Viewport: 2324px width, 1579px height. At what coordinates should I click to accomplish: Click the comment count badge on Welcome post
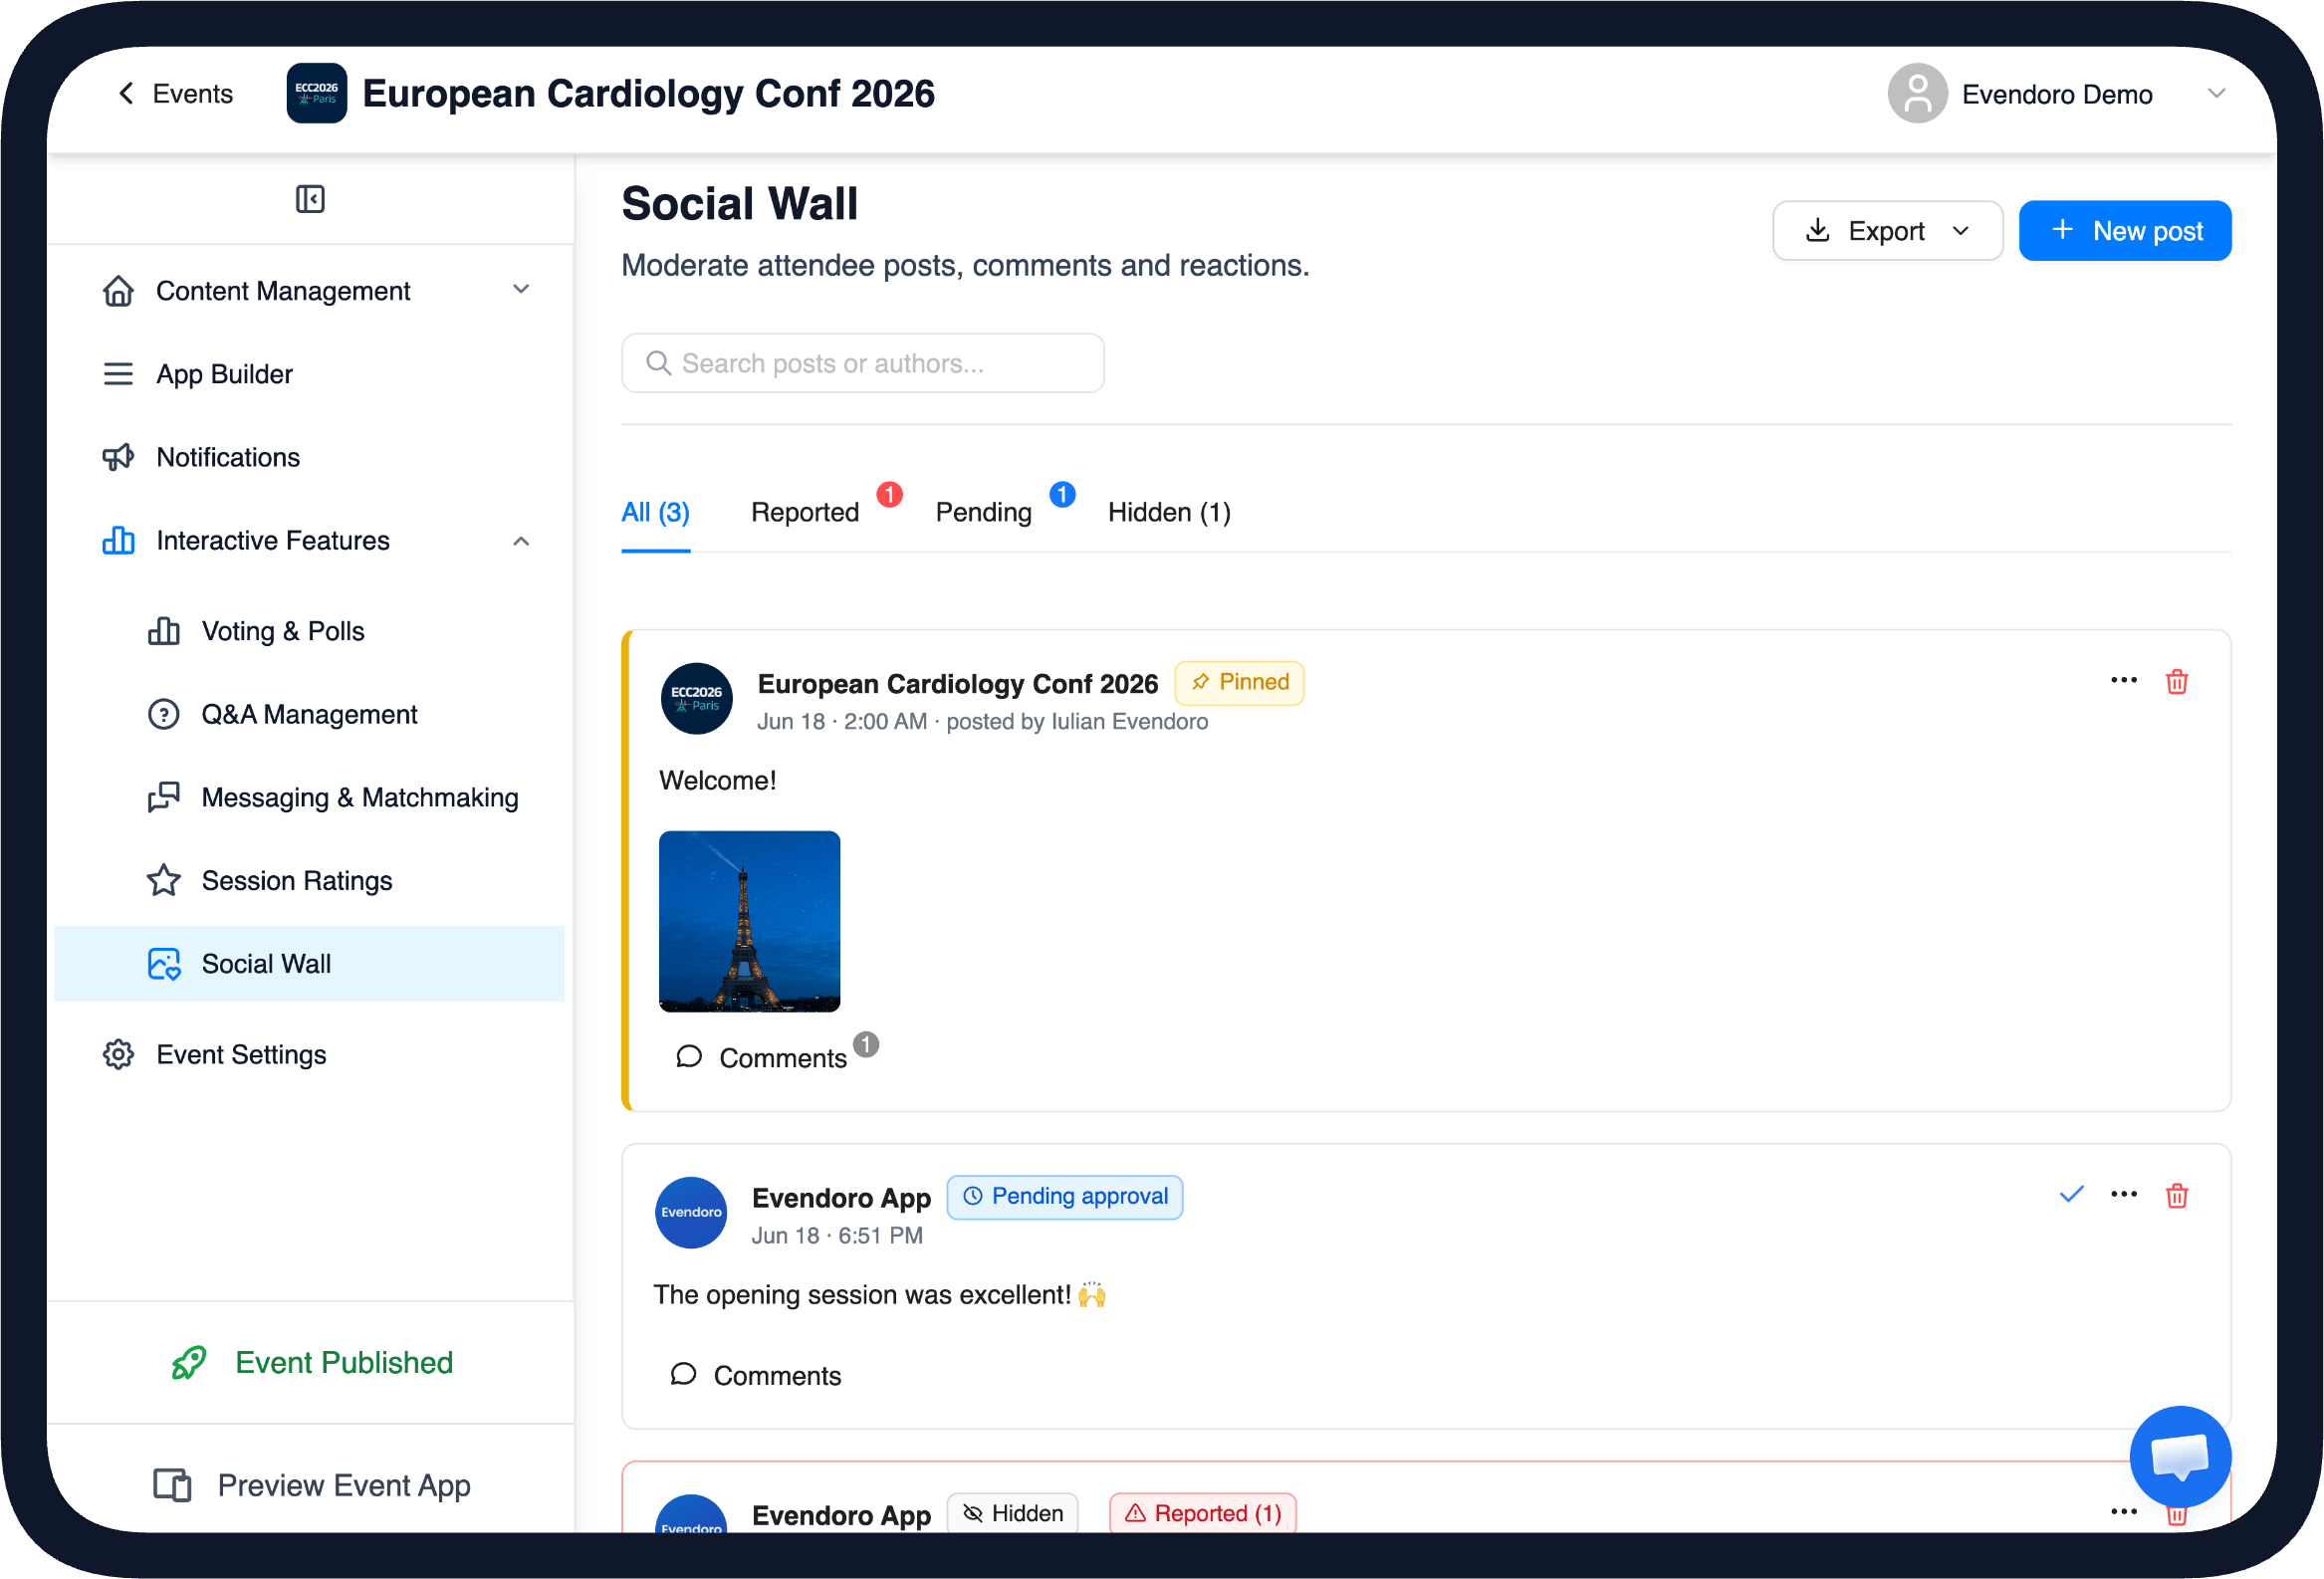pos(865,1044)
